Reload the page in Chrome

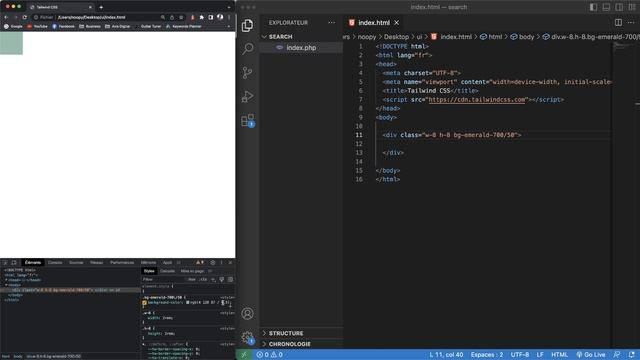tap(24, 17)
